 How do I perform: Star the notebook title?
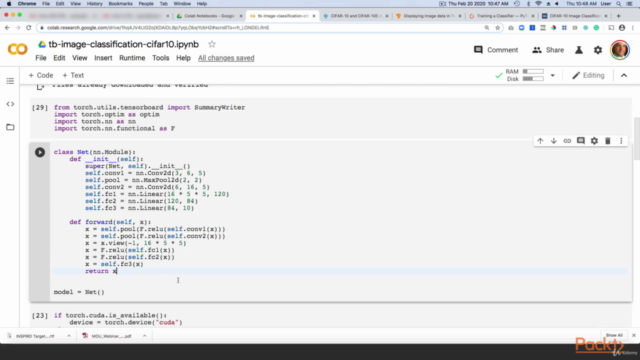tap(211, 44)
